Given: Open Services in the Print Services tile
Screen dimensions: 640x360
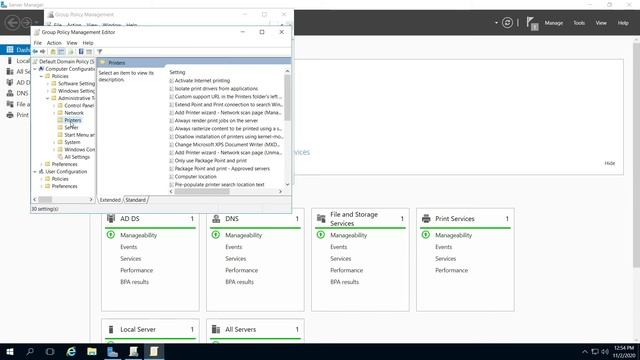Looking at the screenshot, I should [x=445, y=259].
